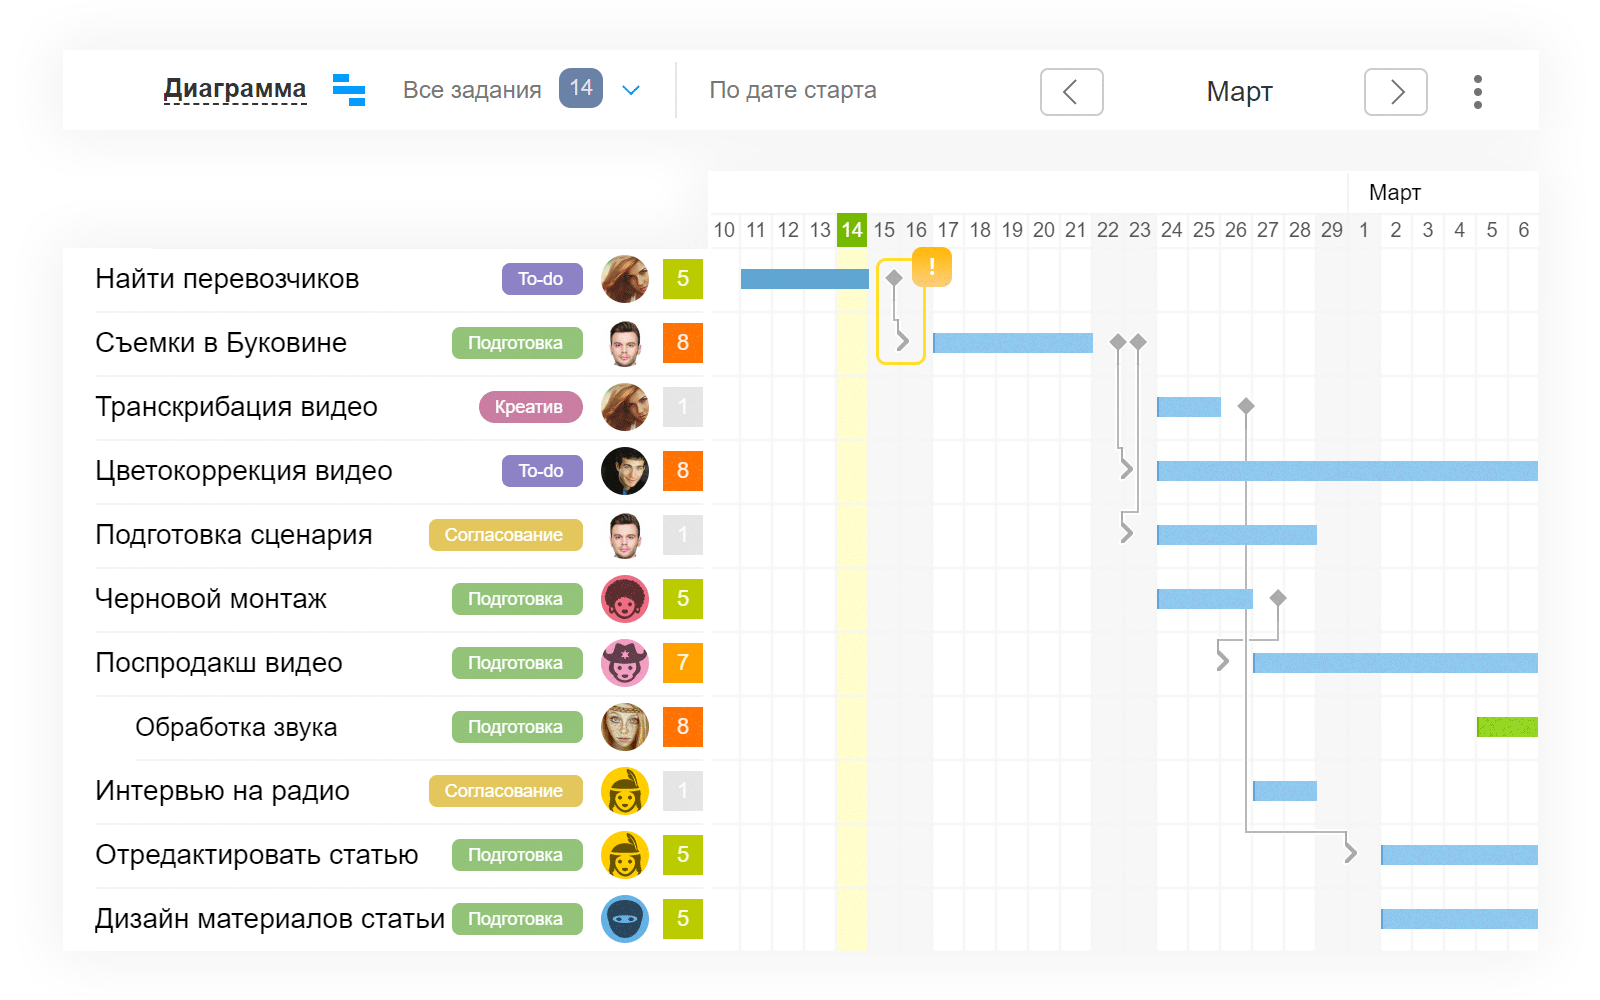Open subtask Обработка звука
This screenshot has height=1000, width=1600.
click(x=236, y=727)
